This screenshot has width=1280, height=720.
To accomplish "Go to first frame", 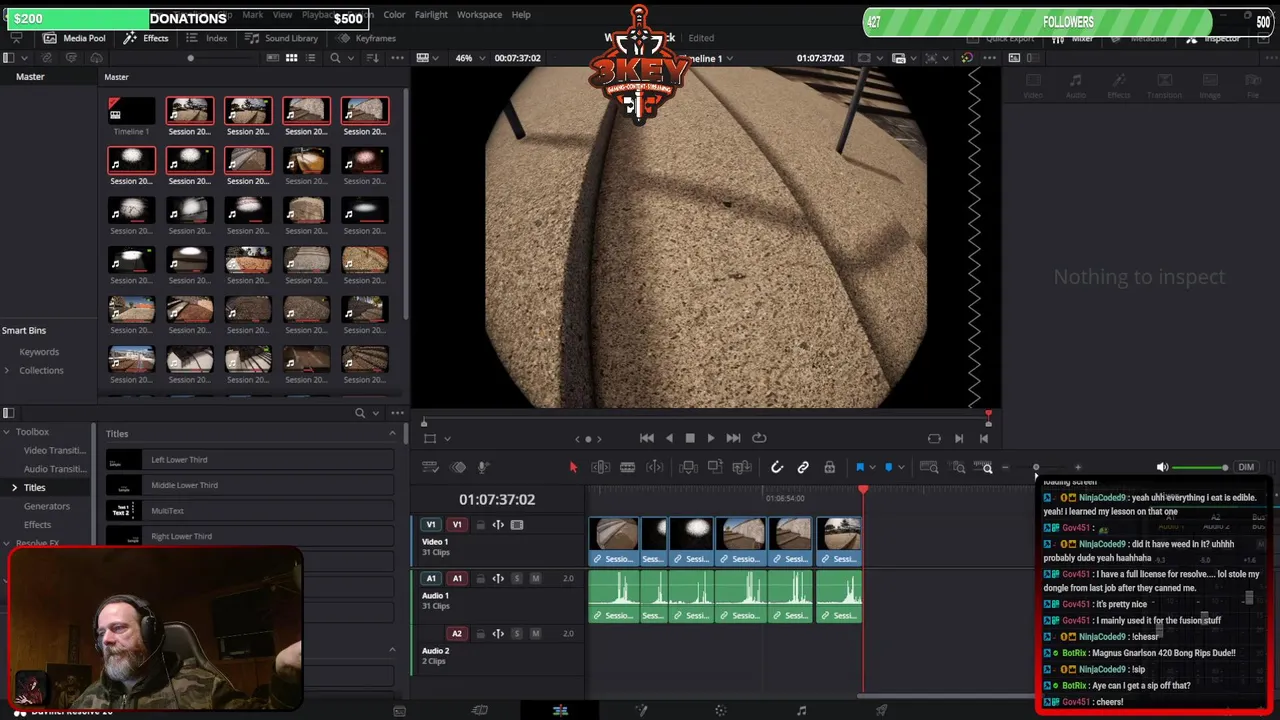I will (x=647, y=438).
